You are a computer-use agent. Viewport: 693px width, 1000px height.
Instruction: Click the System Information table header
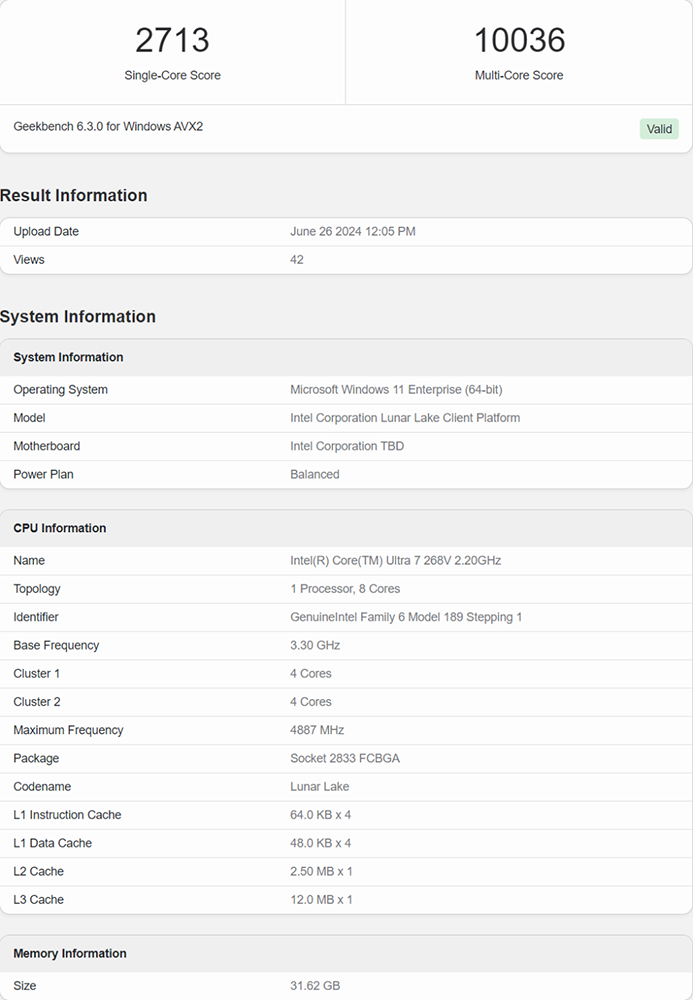point(68,357)
